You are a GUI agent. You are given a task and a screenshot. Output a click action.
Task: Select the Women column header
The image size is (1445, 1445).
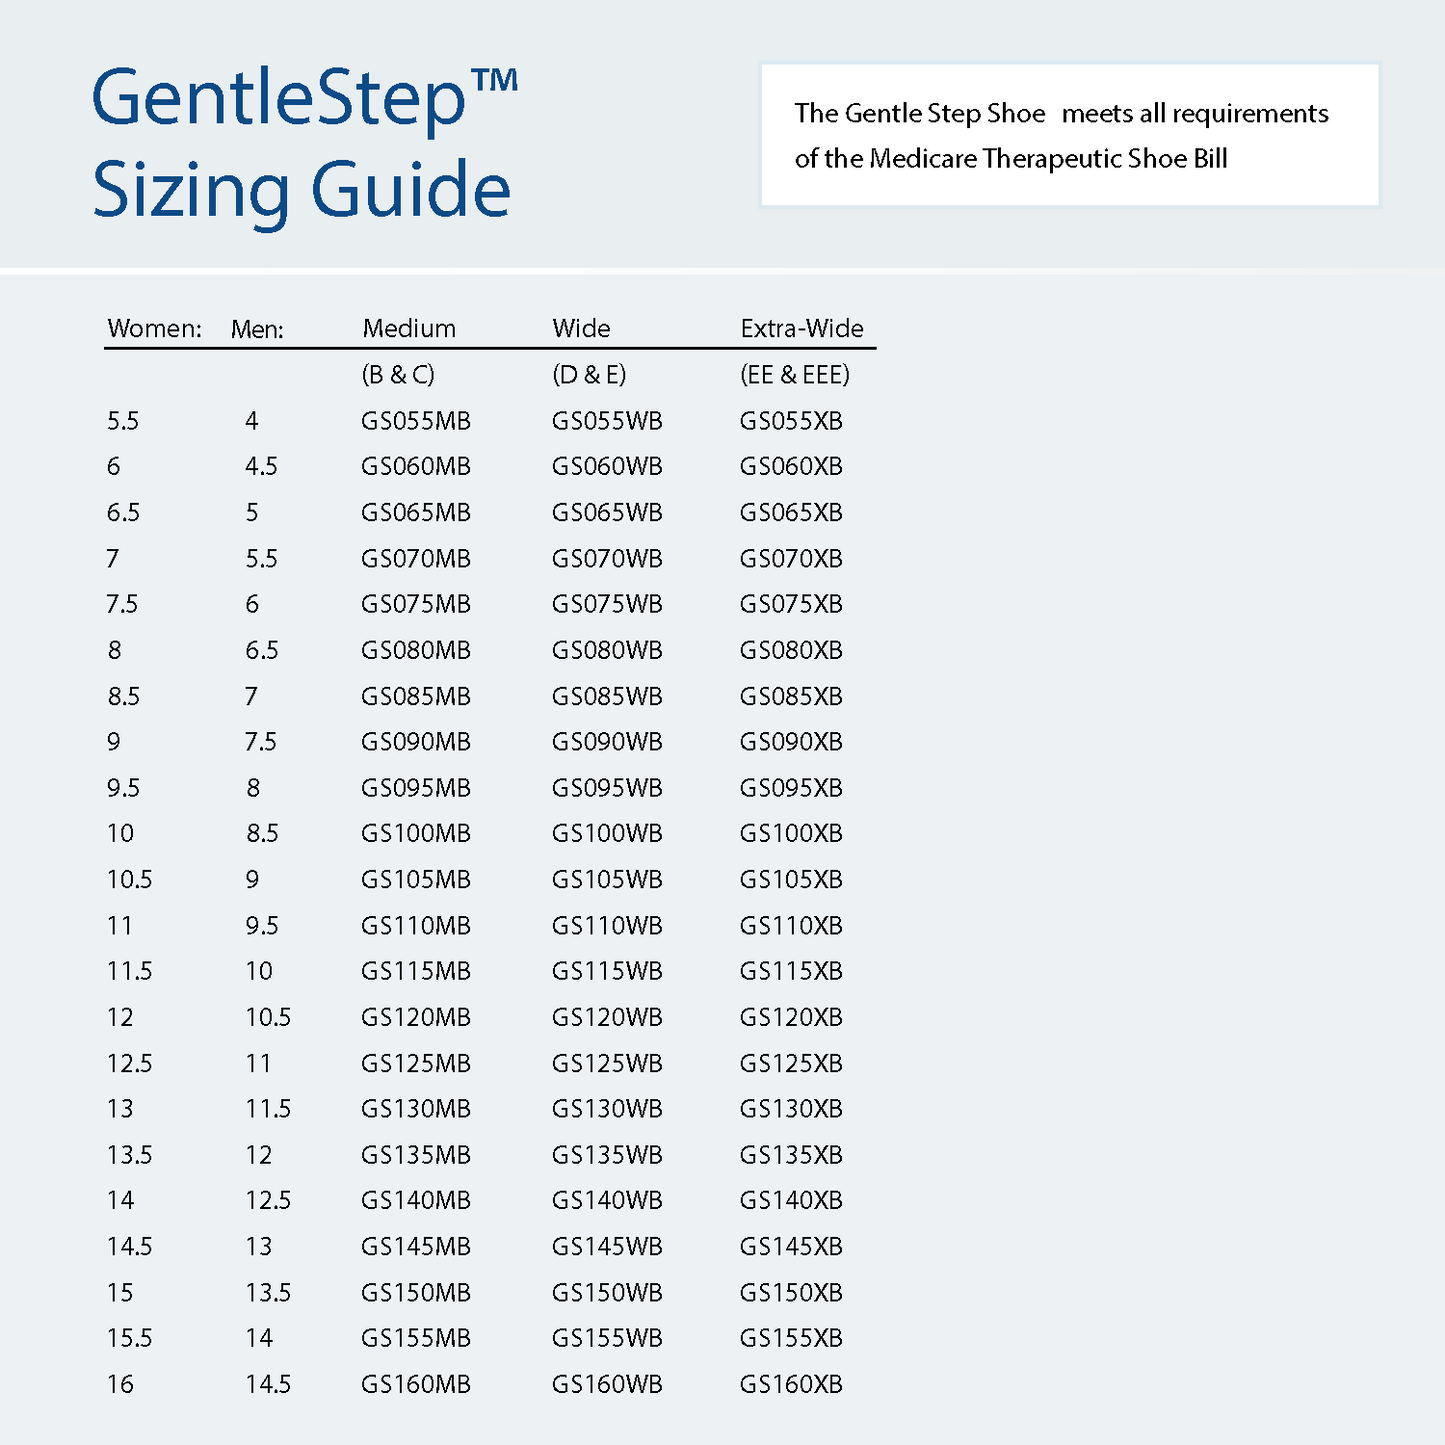pyautogui.click(x=154, y=329)
